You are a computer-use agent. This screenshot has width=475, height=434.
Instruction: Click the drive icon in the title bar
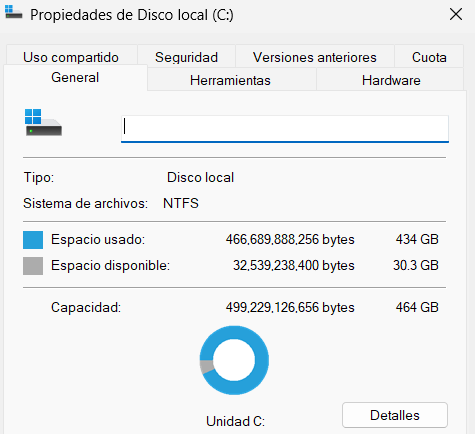(13, 12)
